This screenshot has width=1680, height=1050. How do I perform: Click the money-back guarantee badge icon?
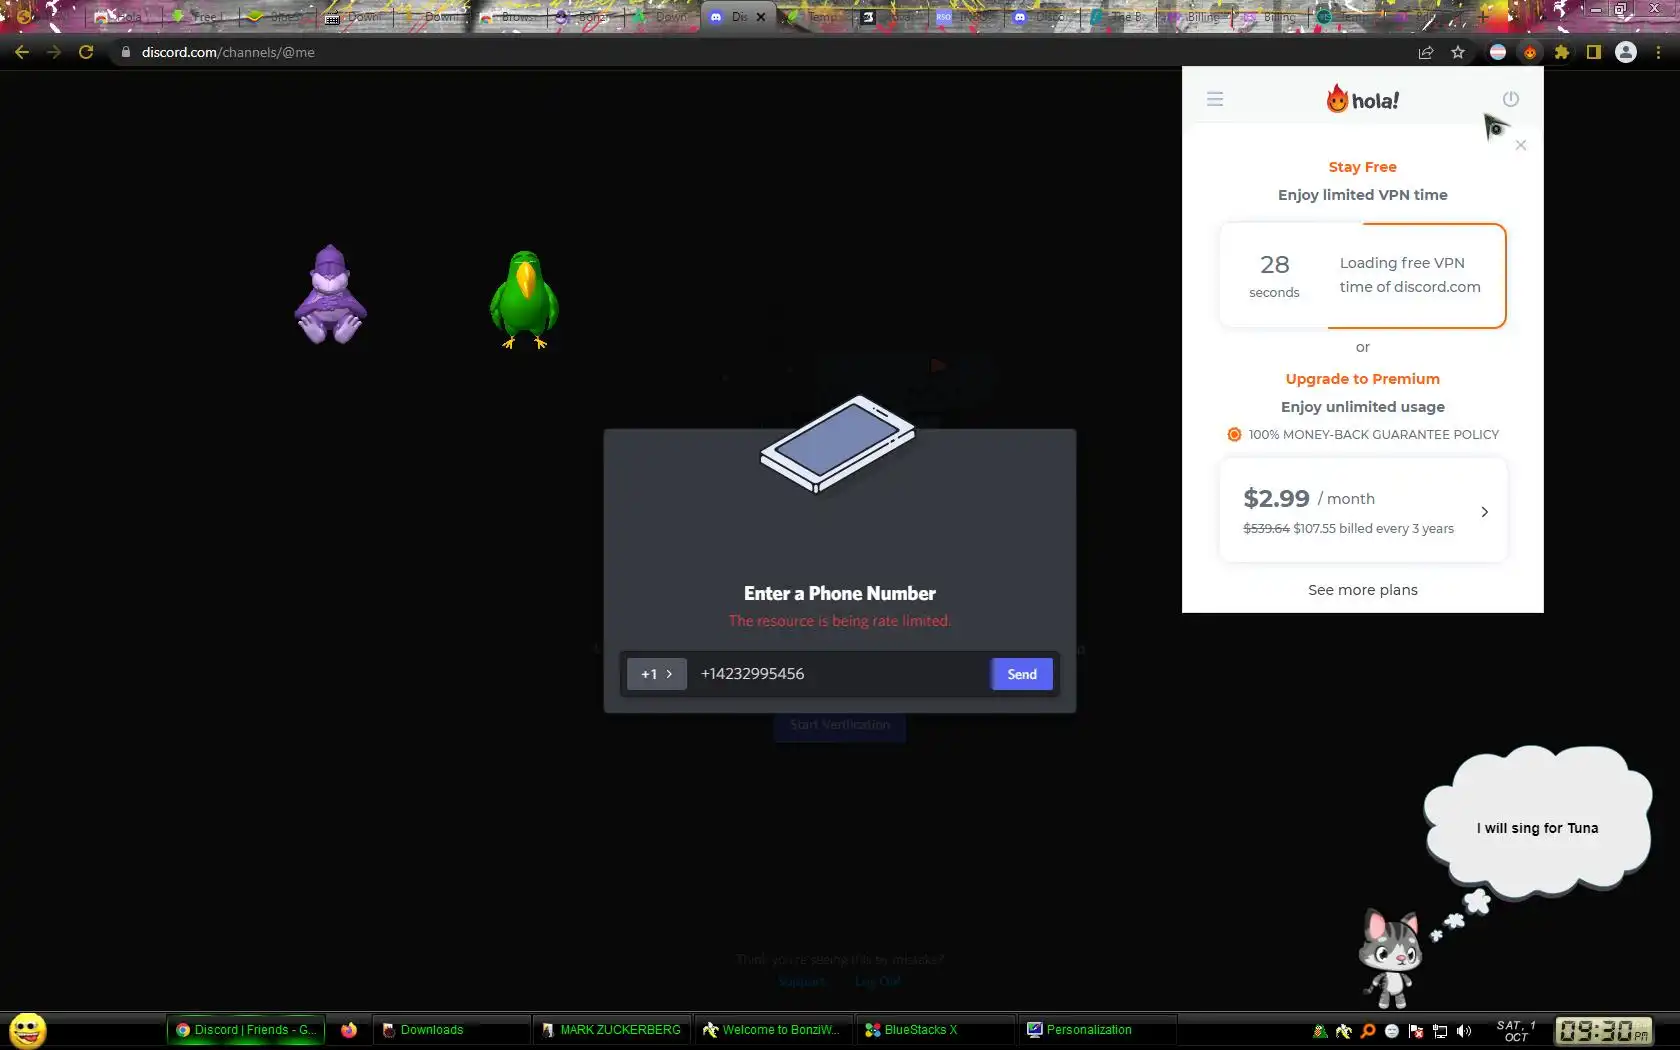[1234, 435]
